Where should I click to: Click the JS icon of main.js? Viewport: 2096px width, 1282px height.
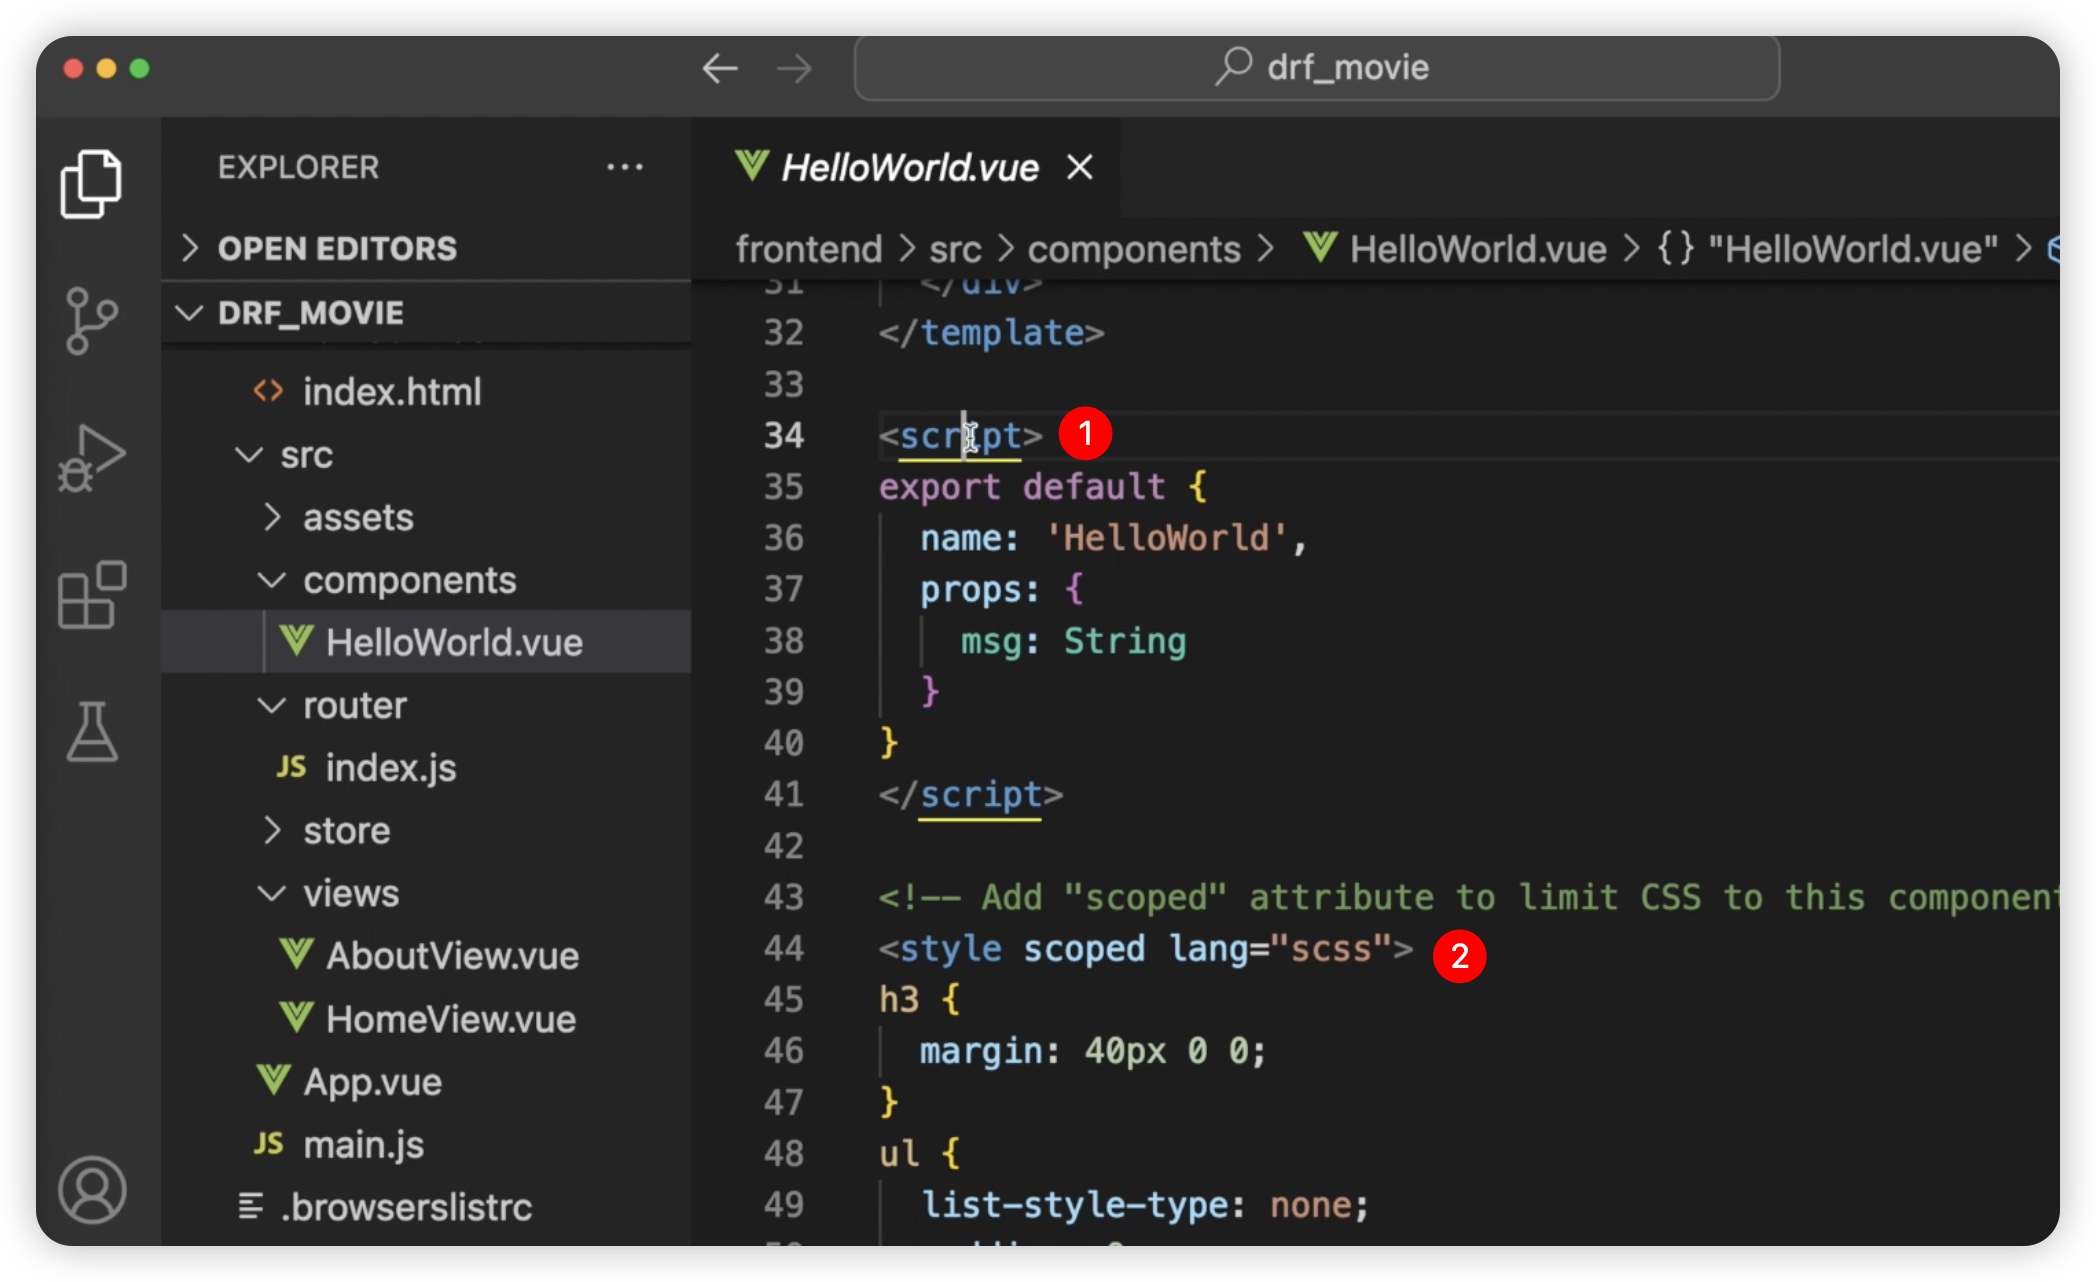tap(268, 1144)
